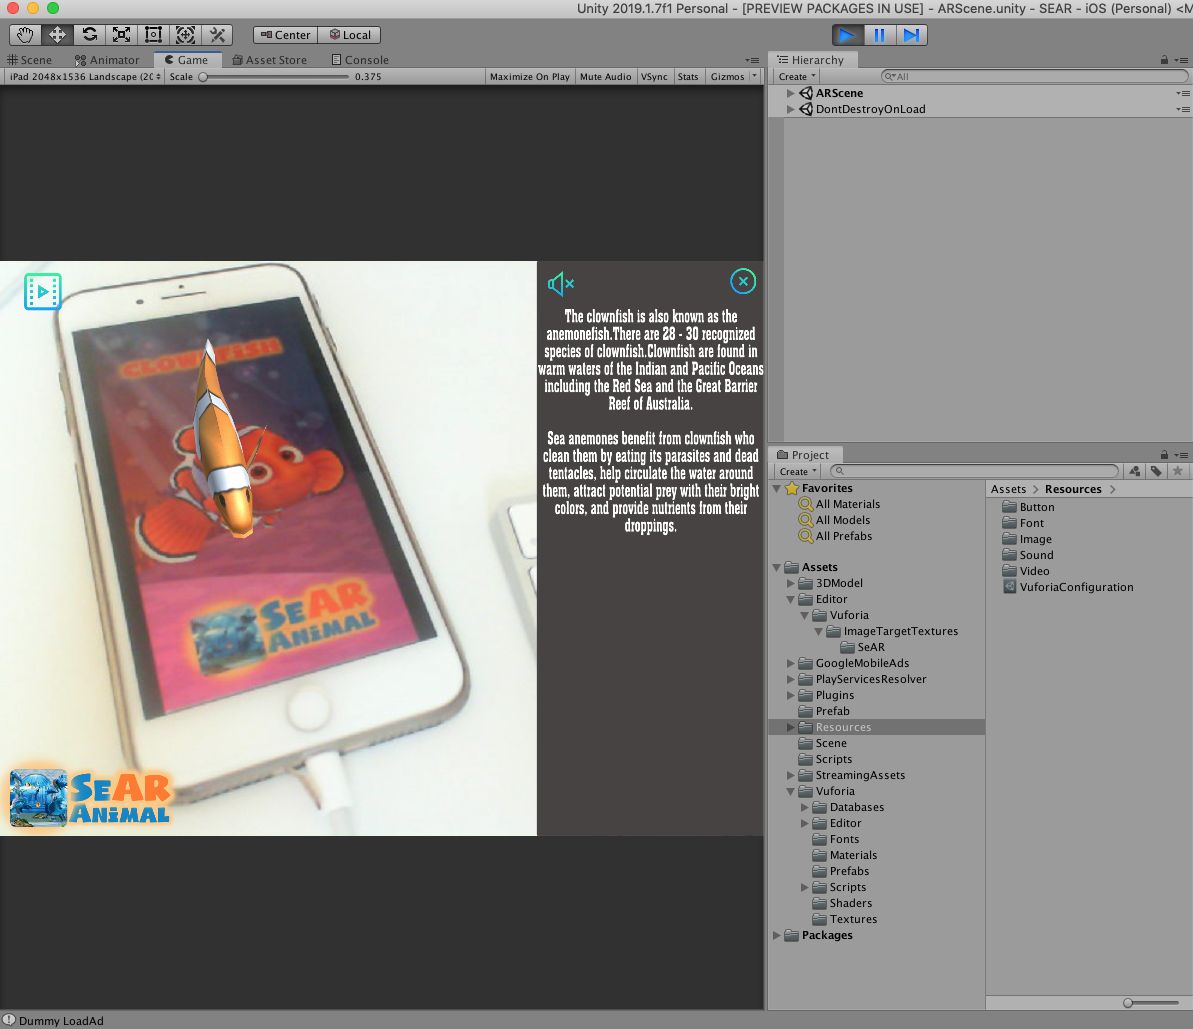
Task: Select the Hand tool in toolbar
Action: (x=25, y=35)
